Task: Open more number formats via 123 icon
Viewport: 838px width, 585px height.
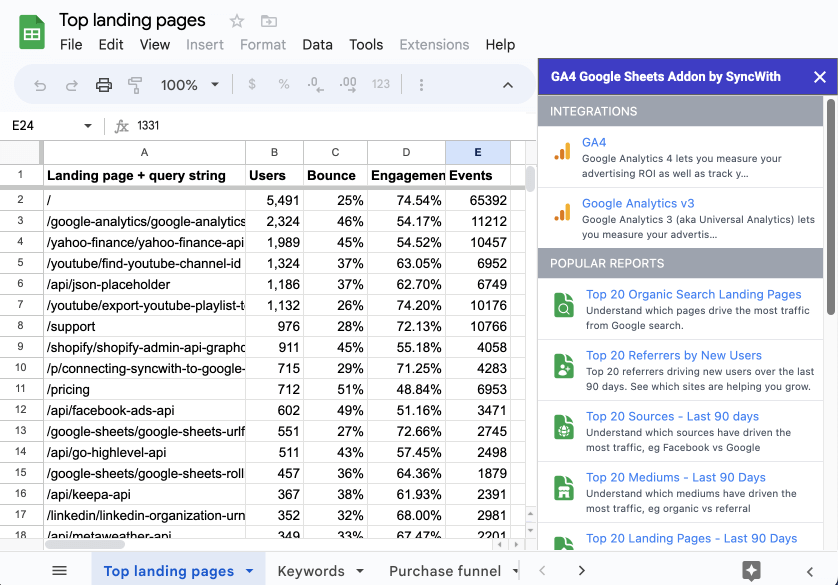Action: (x=381, y=85)
